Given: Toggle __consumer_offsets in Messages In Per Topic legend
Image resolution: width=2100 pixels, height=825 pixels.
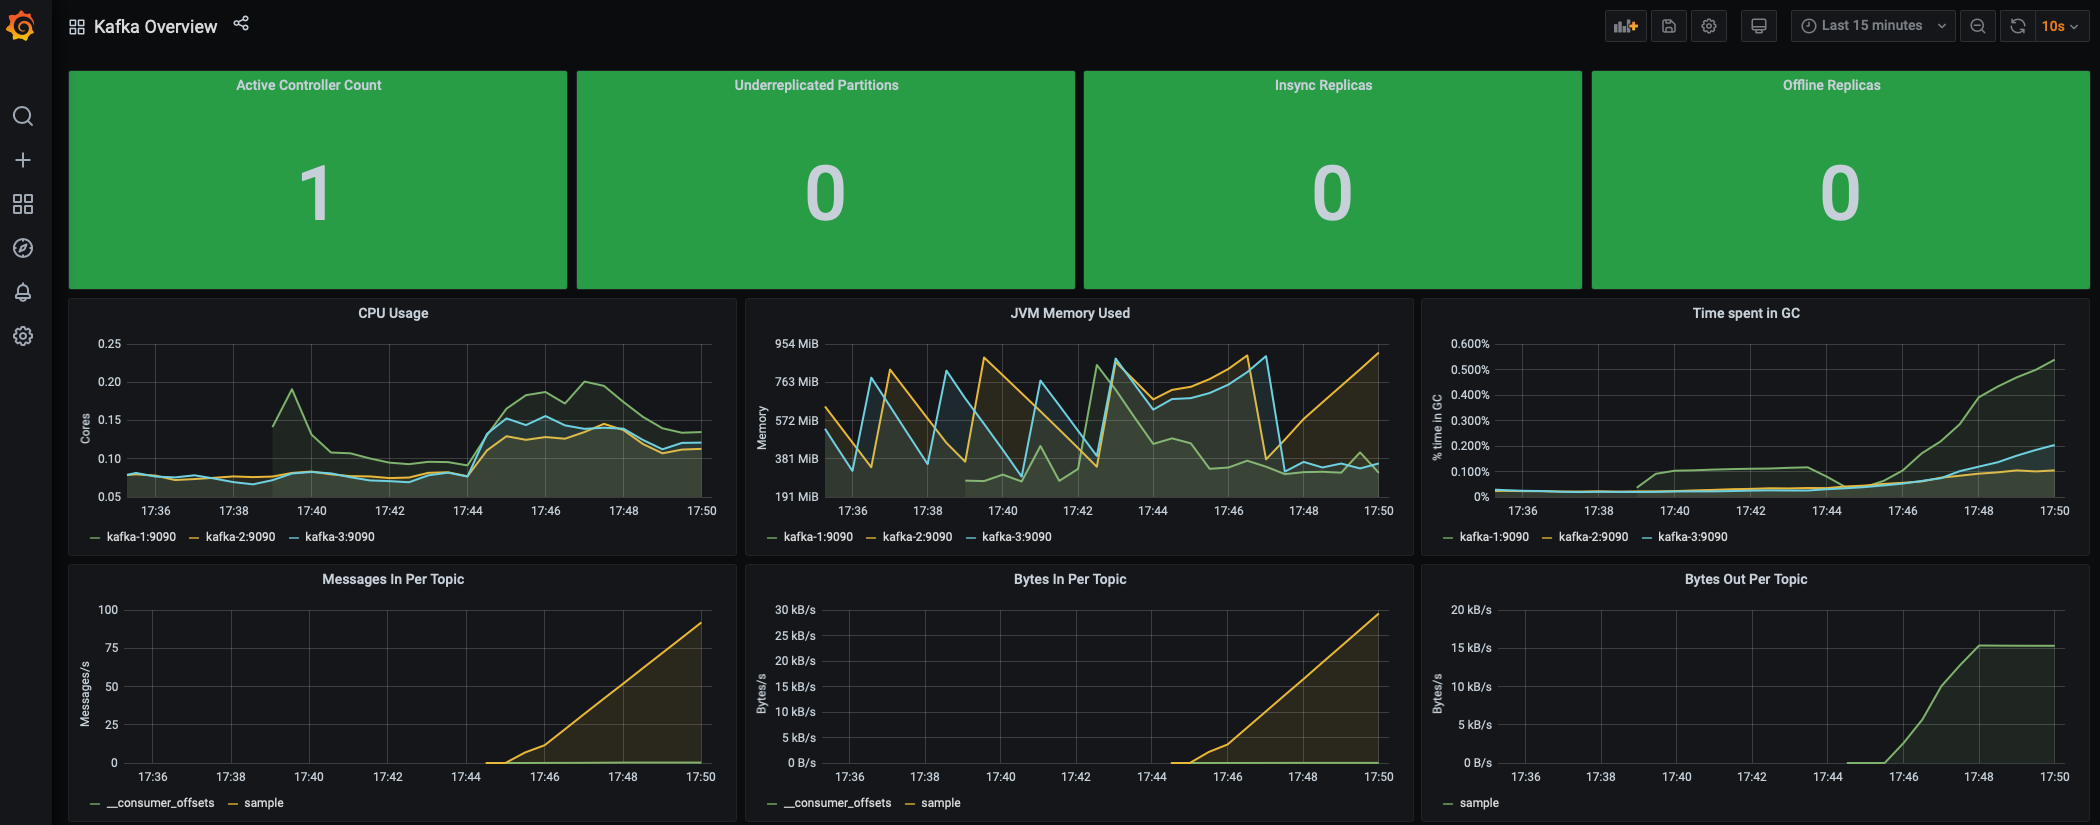Looking at the screenshot, I should 161,803.
